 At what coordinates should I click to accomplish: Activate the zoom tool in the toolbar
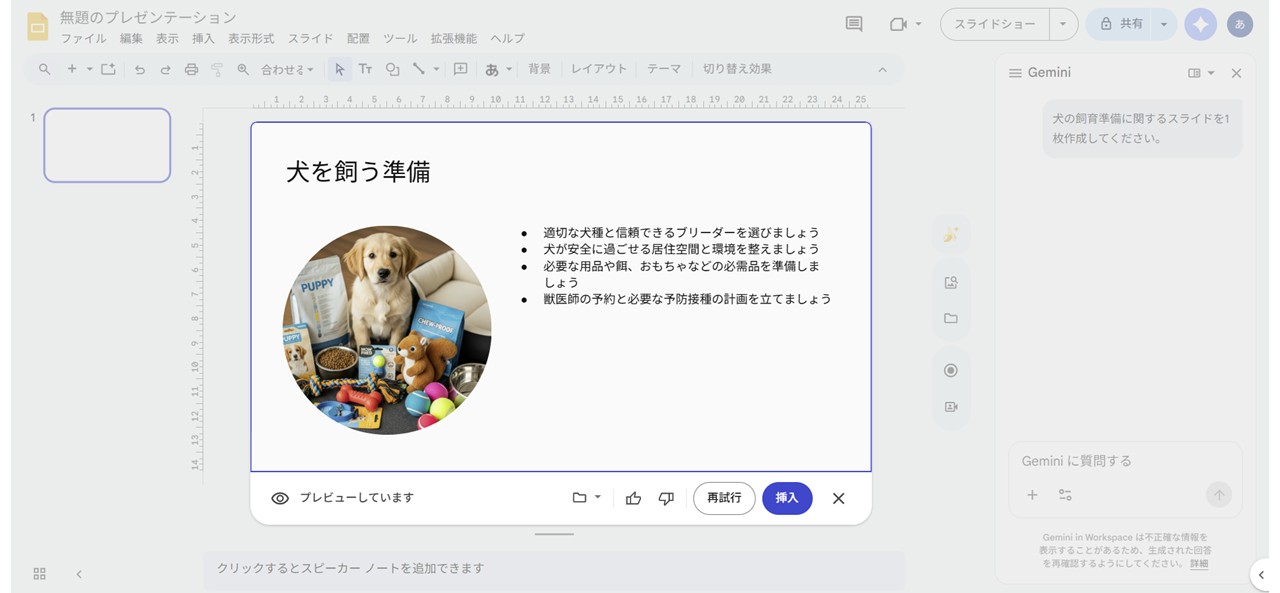pos(243,69)
